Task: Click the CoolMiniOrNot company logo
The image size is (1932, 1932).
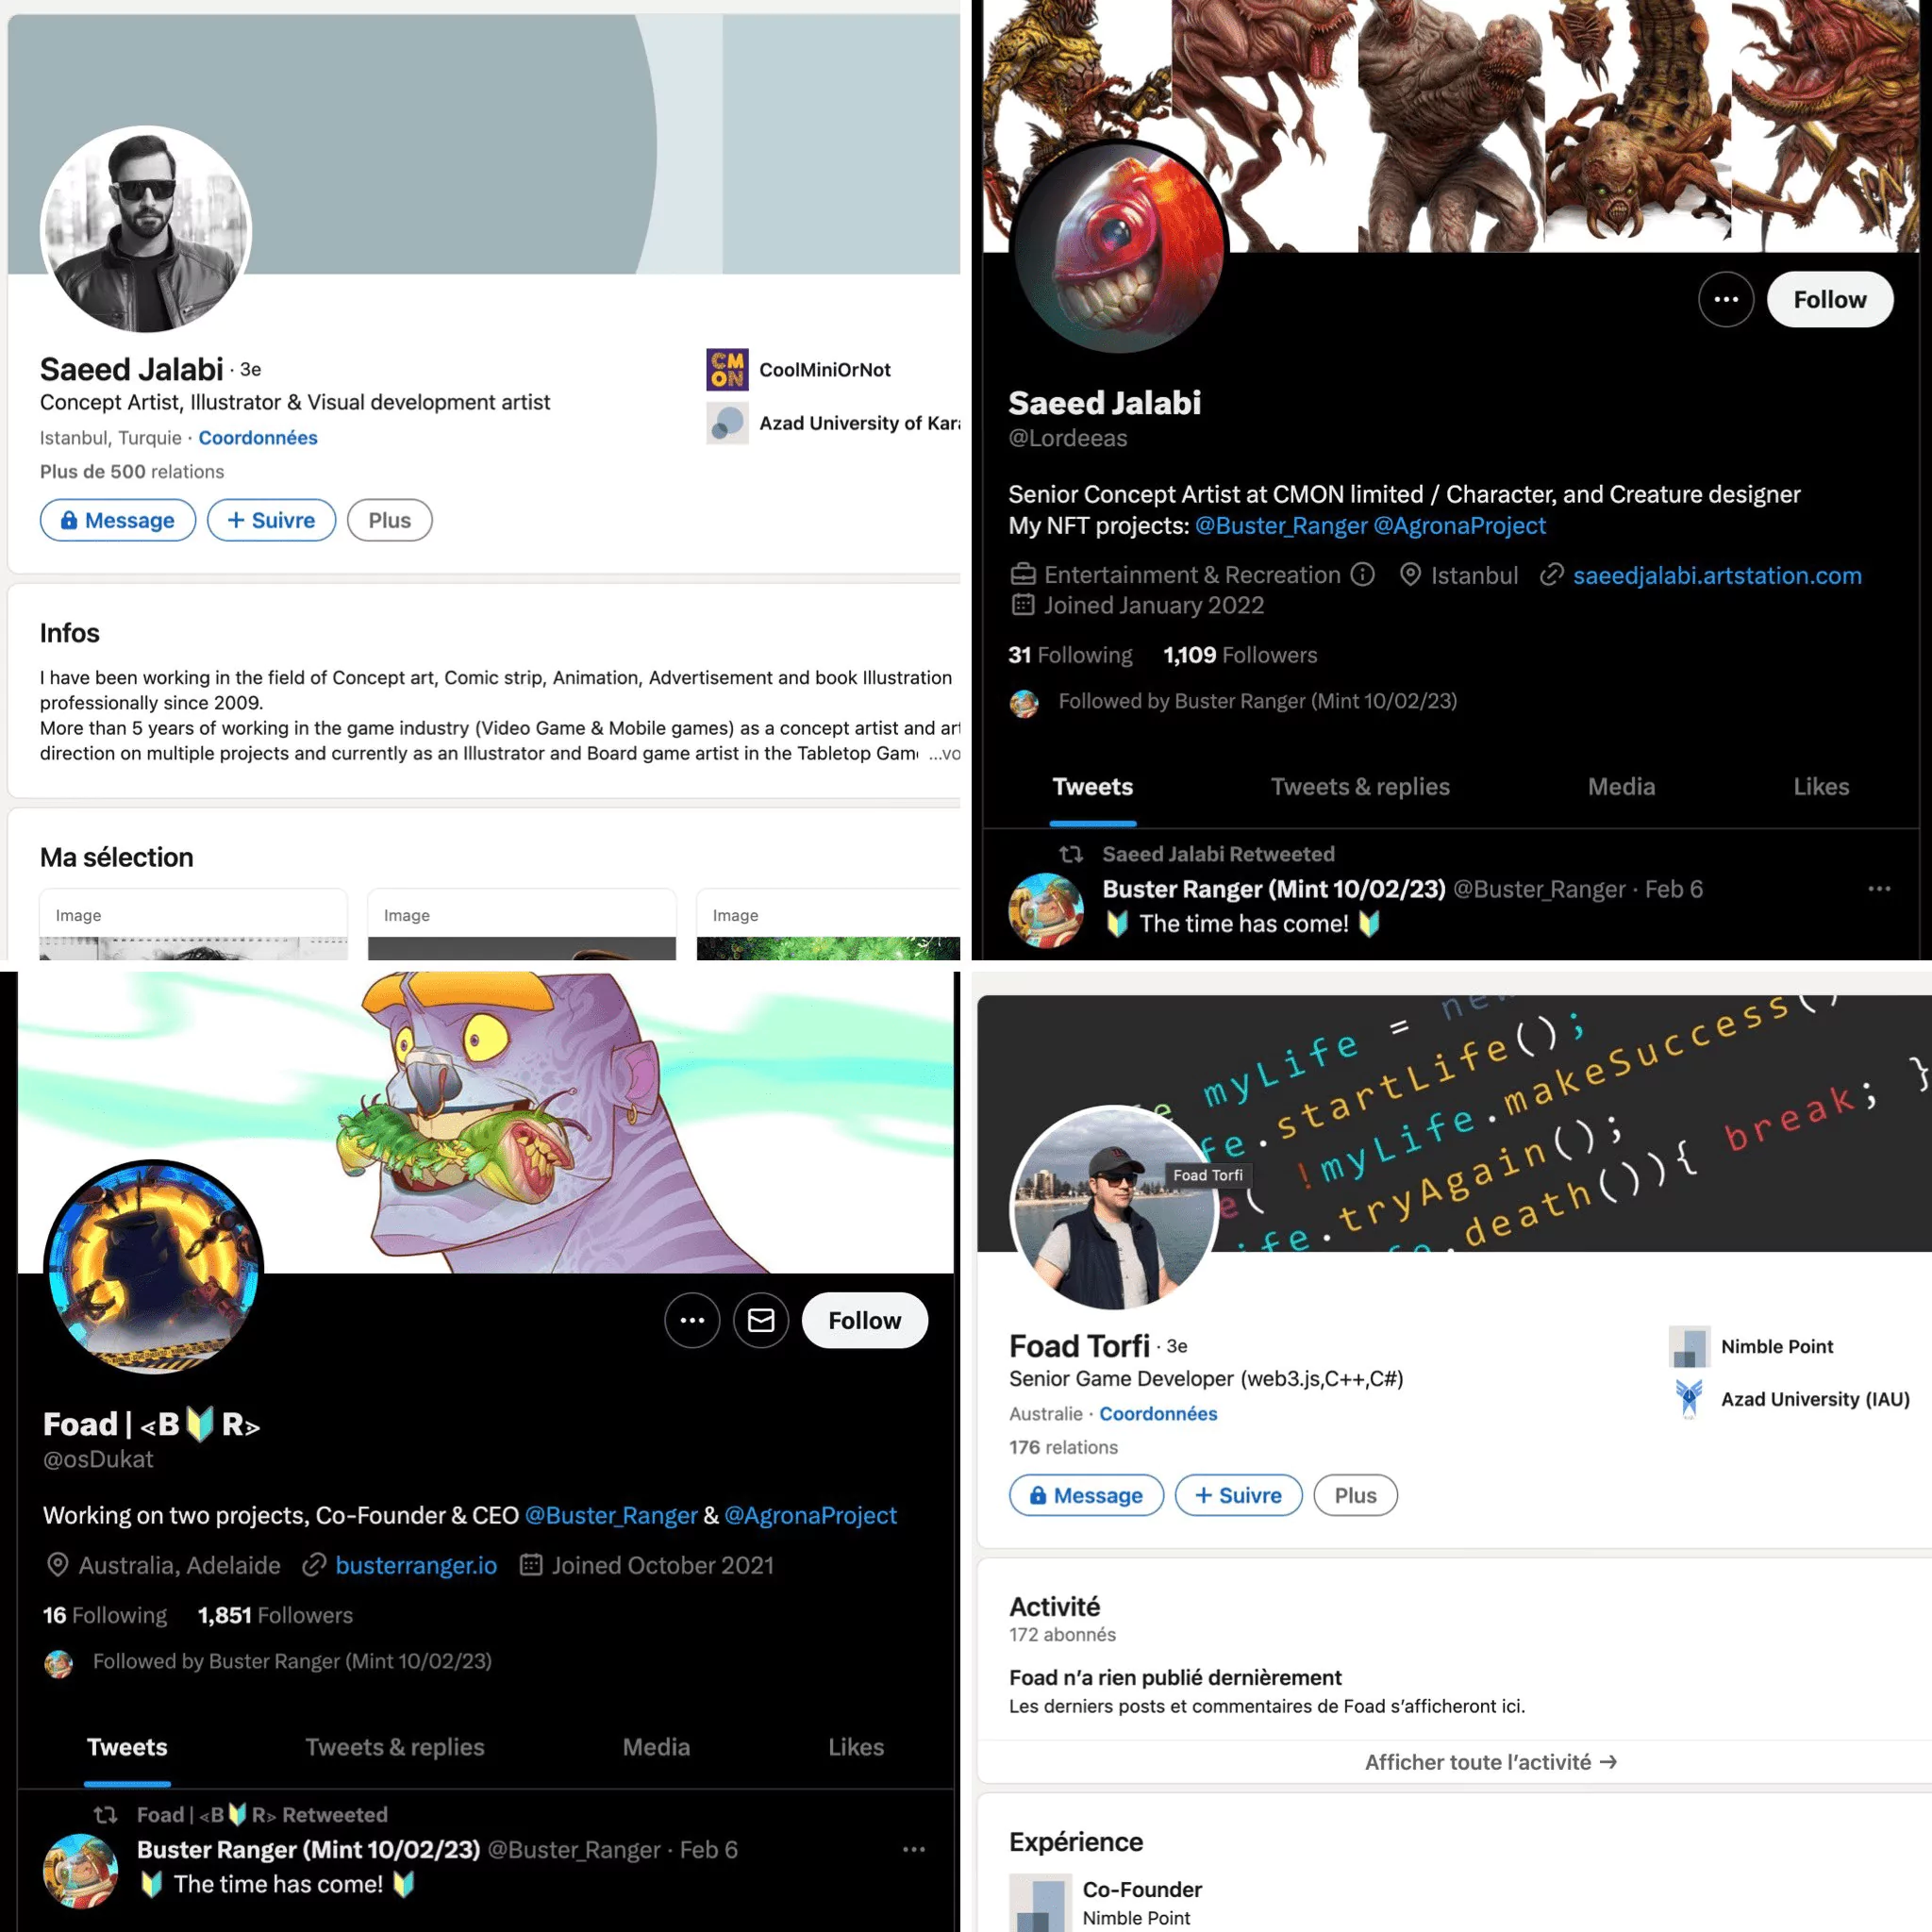Action: [x=727, y=369]
